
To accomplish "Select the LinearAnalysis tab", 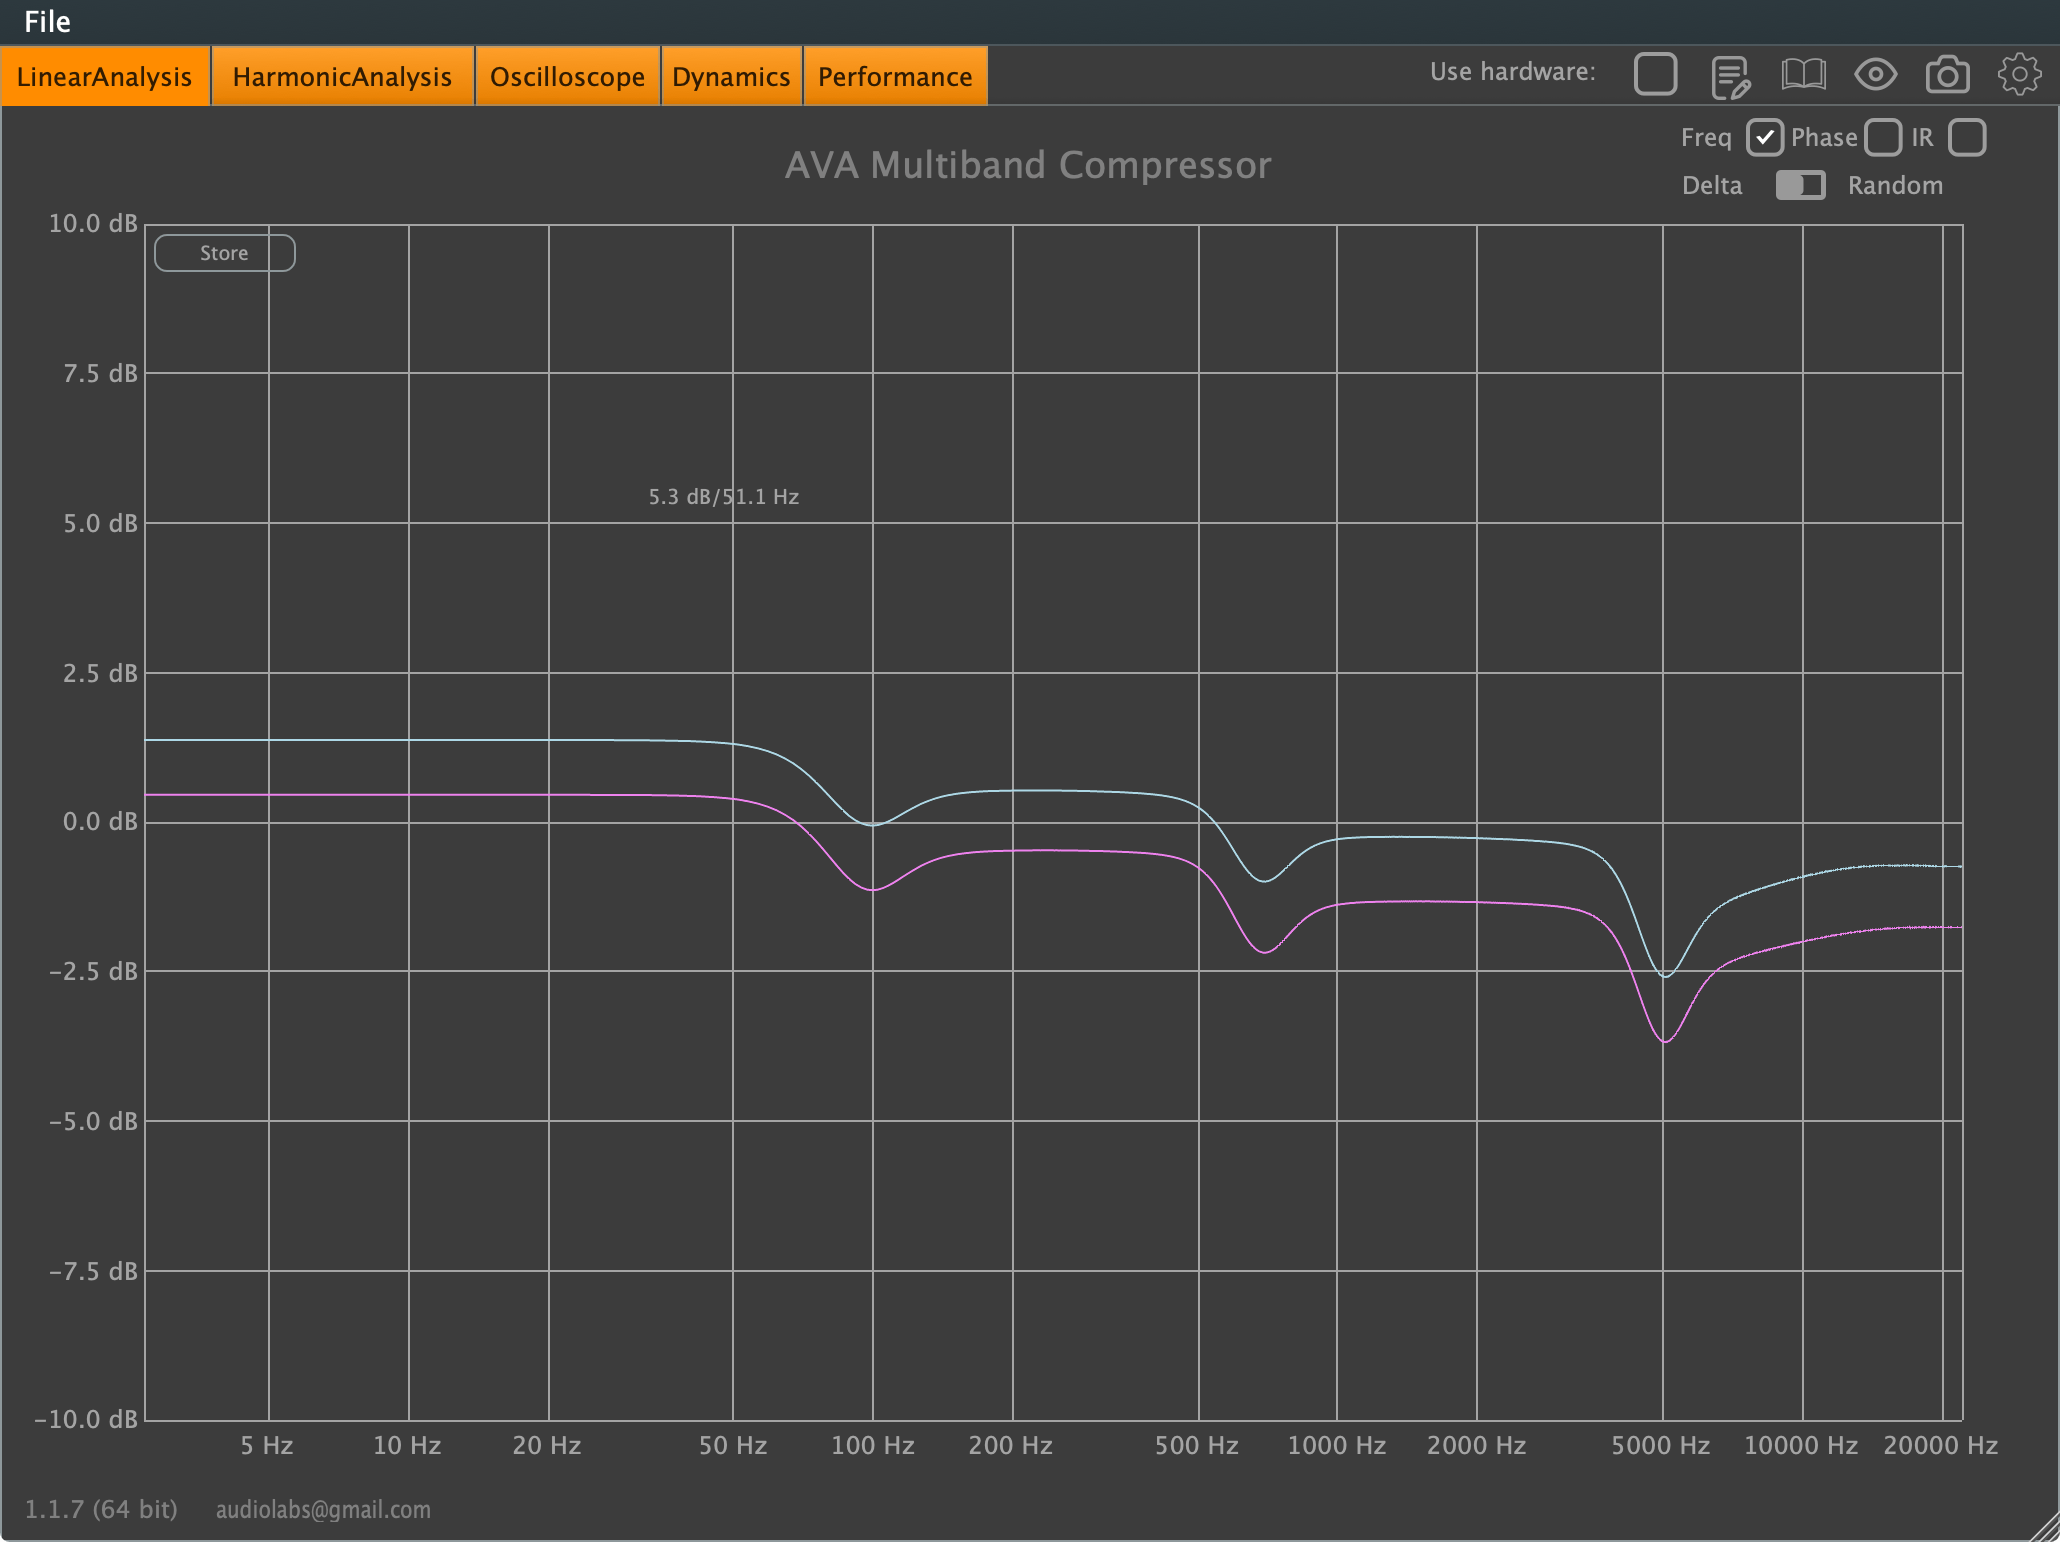I will (104, 75).
